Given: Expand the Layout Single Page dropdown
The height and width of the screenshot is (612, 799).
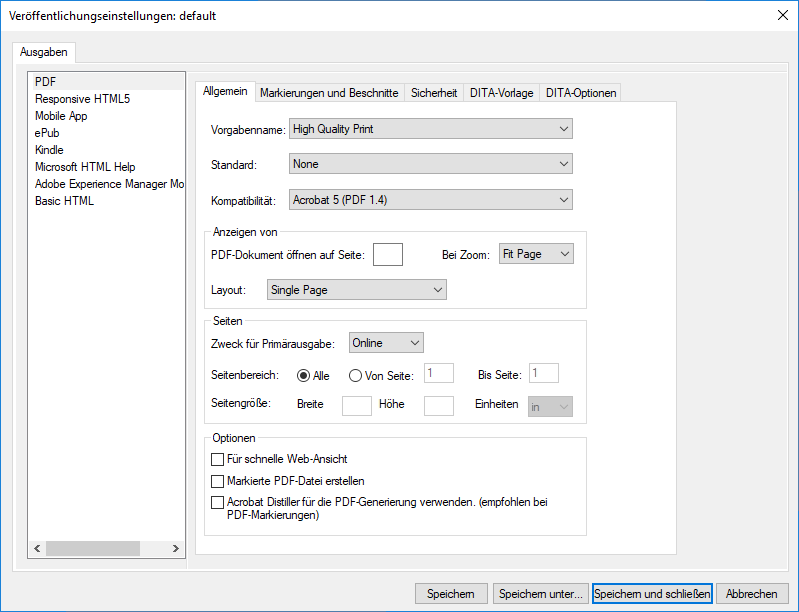Looking at the screenshot, I should coord(356,290).
